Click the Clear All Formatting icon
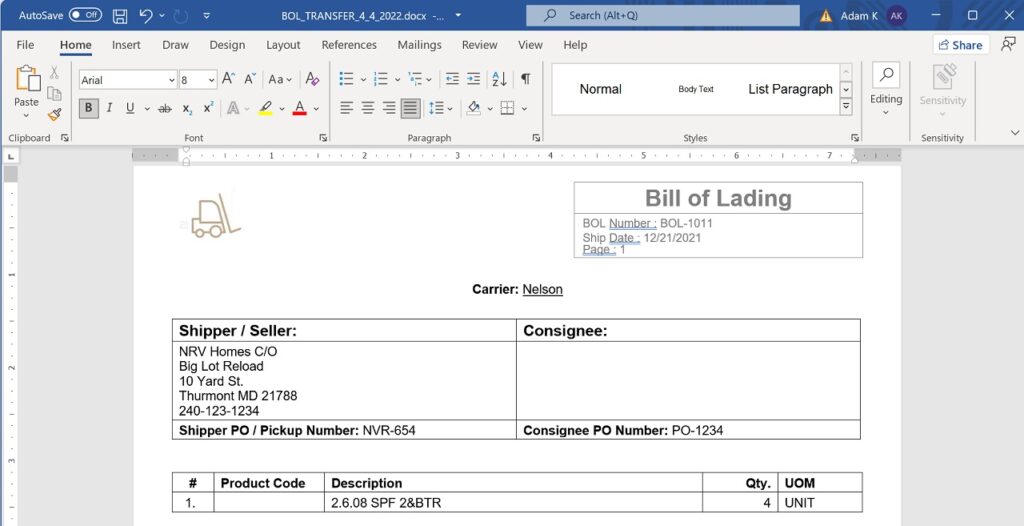The image size is (1024, 526). tap(312, 79)
